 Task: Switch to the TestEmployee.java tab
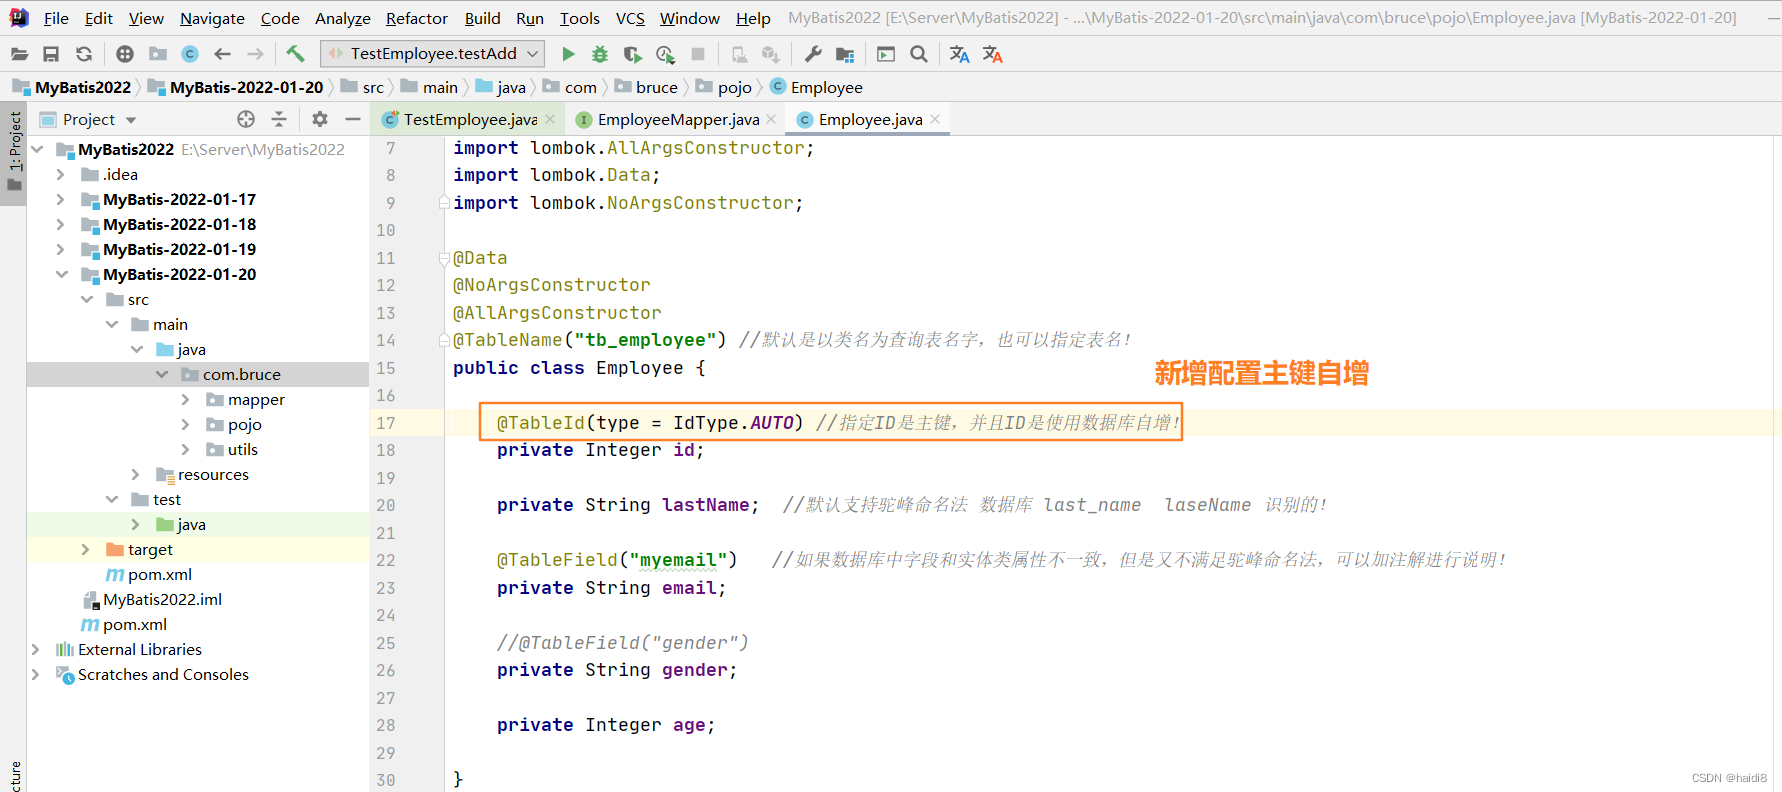(x=470, y=119)
